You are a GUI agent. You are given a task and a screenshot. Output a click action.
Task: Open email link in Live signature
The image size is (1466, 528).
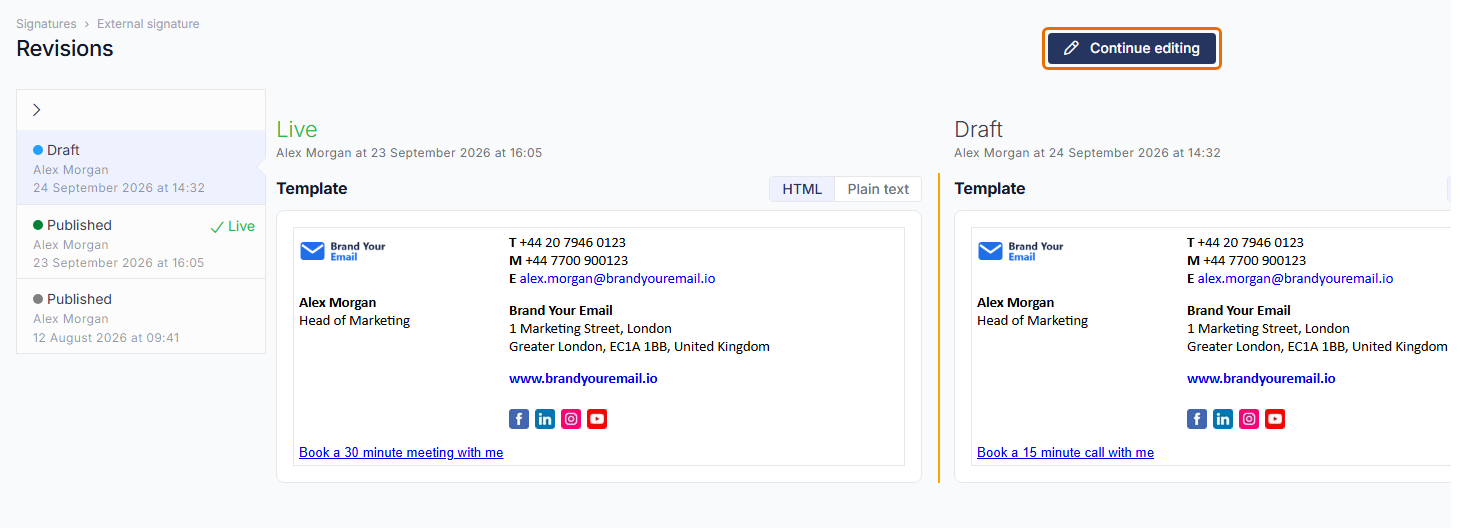pyautogui.click(x=617, y=279)
